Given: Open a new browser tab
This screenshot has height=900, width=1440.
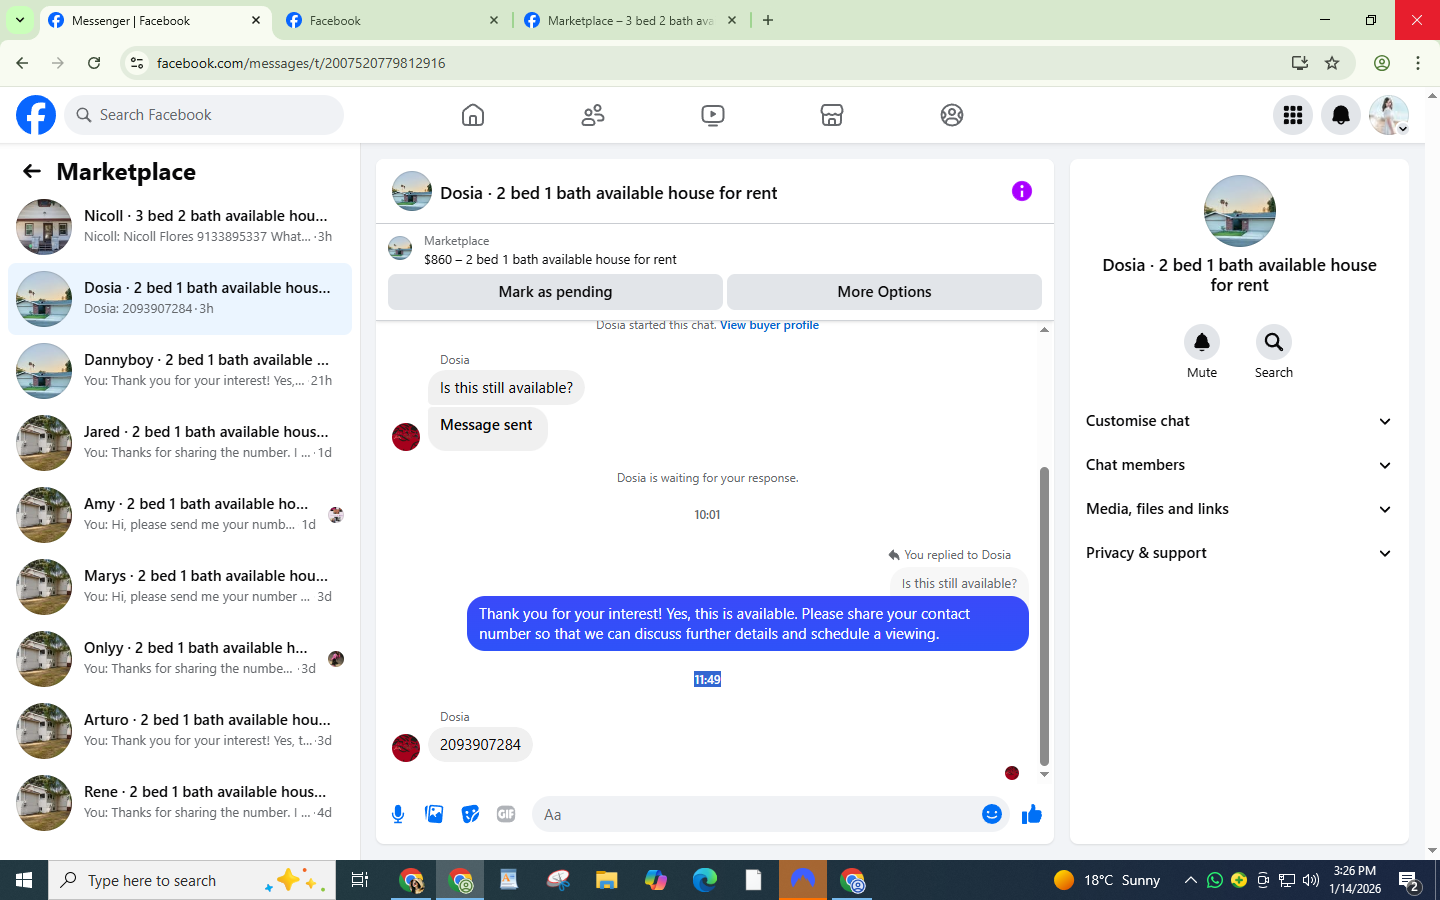Looking at the screenshot, I should coord(768,20).
